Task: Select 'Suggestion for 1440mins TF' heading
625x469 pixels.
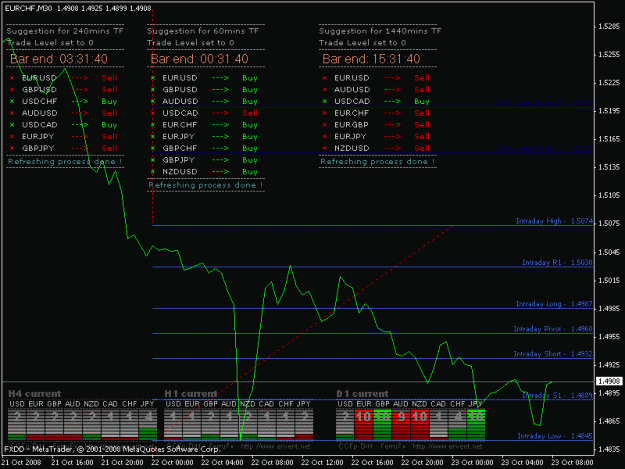Action: [380, 31]
